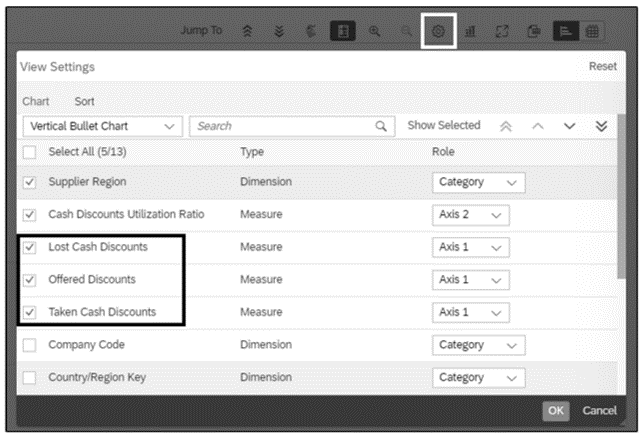This screenshot has height=438, width=644.
Task: Select the Supplier Region row label
Action: coord(87,182)
